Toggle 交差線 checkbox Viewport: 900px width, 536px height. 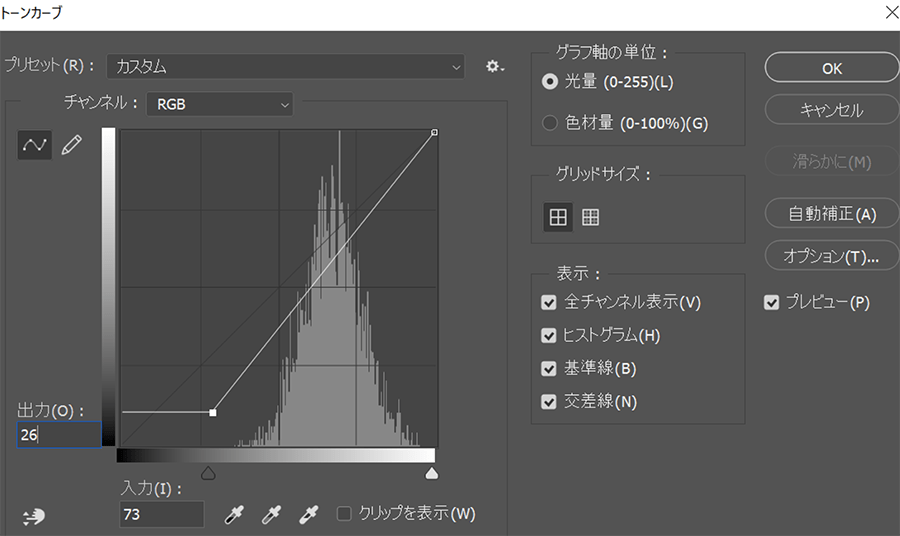(549, 402)
